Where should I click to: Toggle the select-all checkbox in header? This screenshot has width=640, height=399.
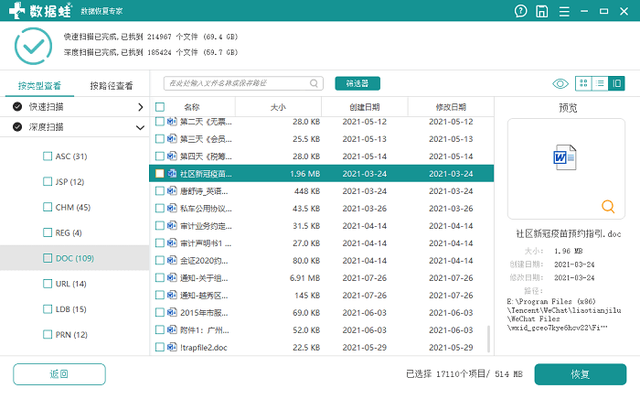coord(160,107)
